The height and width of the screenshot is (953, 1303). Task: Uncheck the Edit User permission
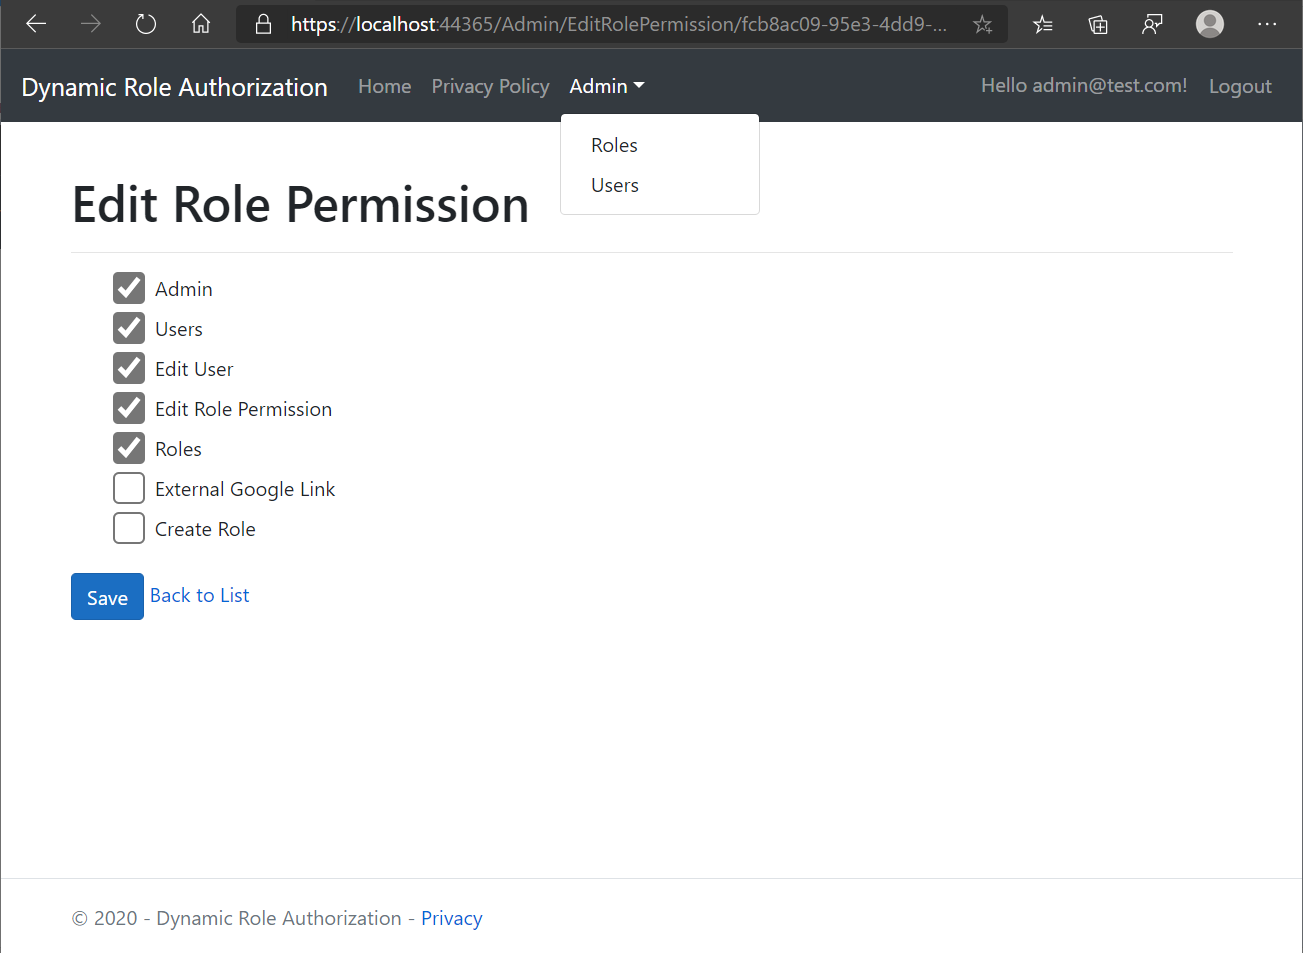click(x=129, y=368)
